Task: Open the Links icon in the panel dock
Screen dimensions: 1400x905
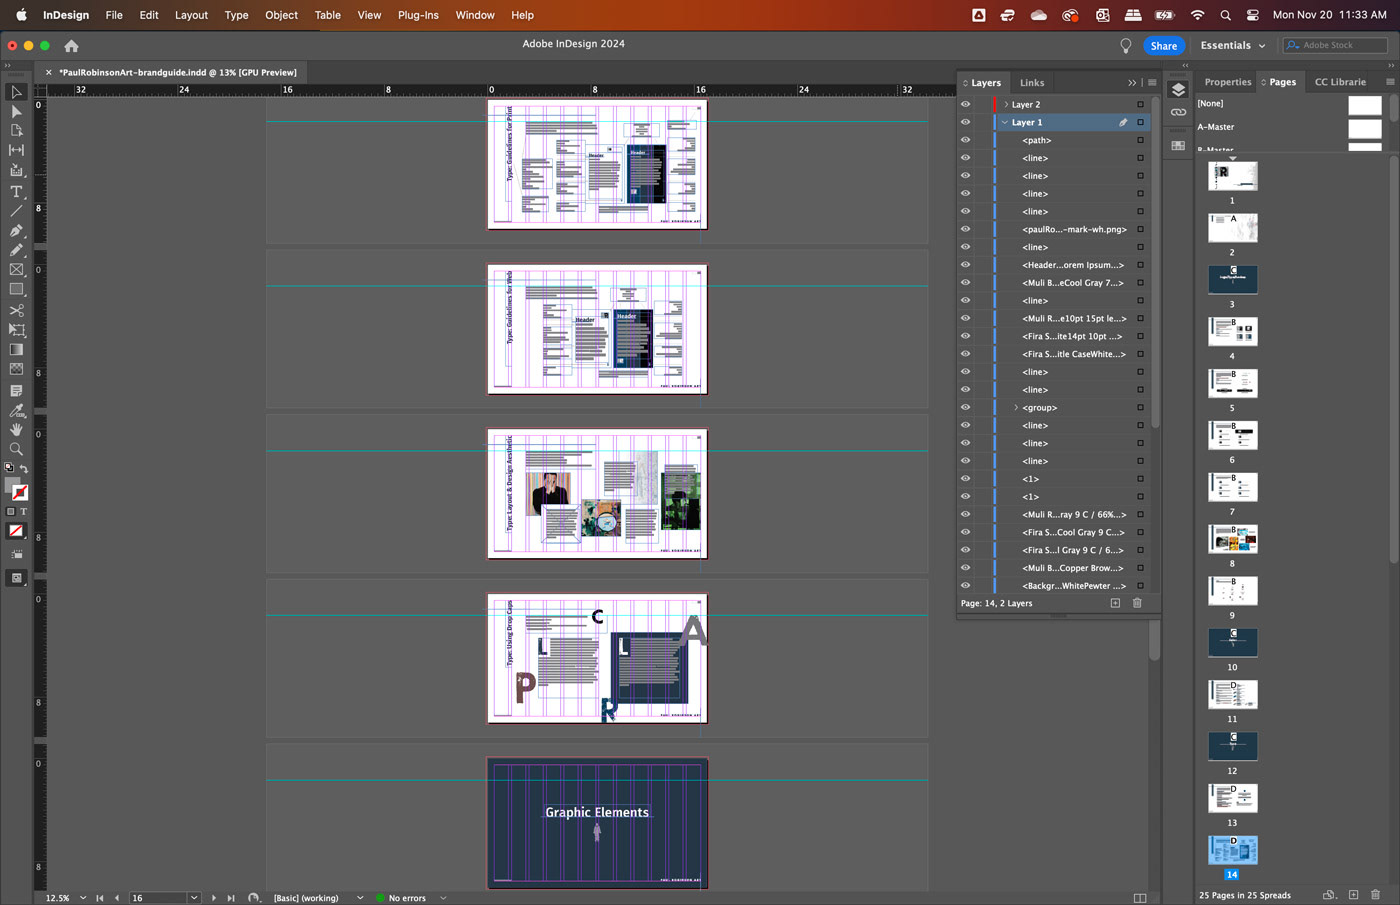Action: 1178,113
